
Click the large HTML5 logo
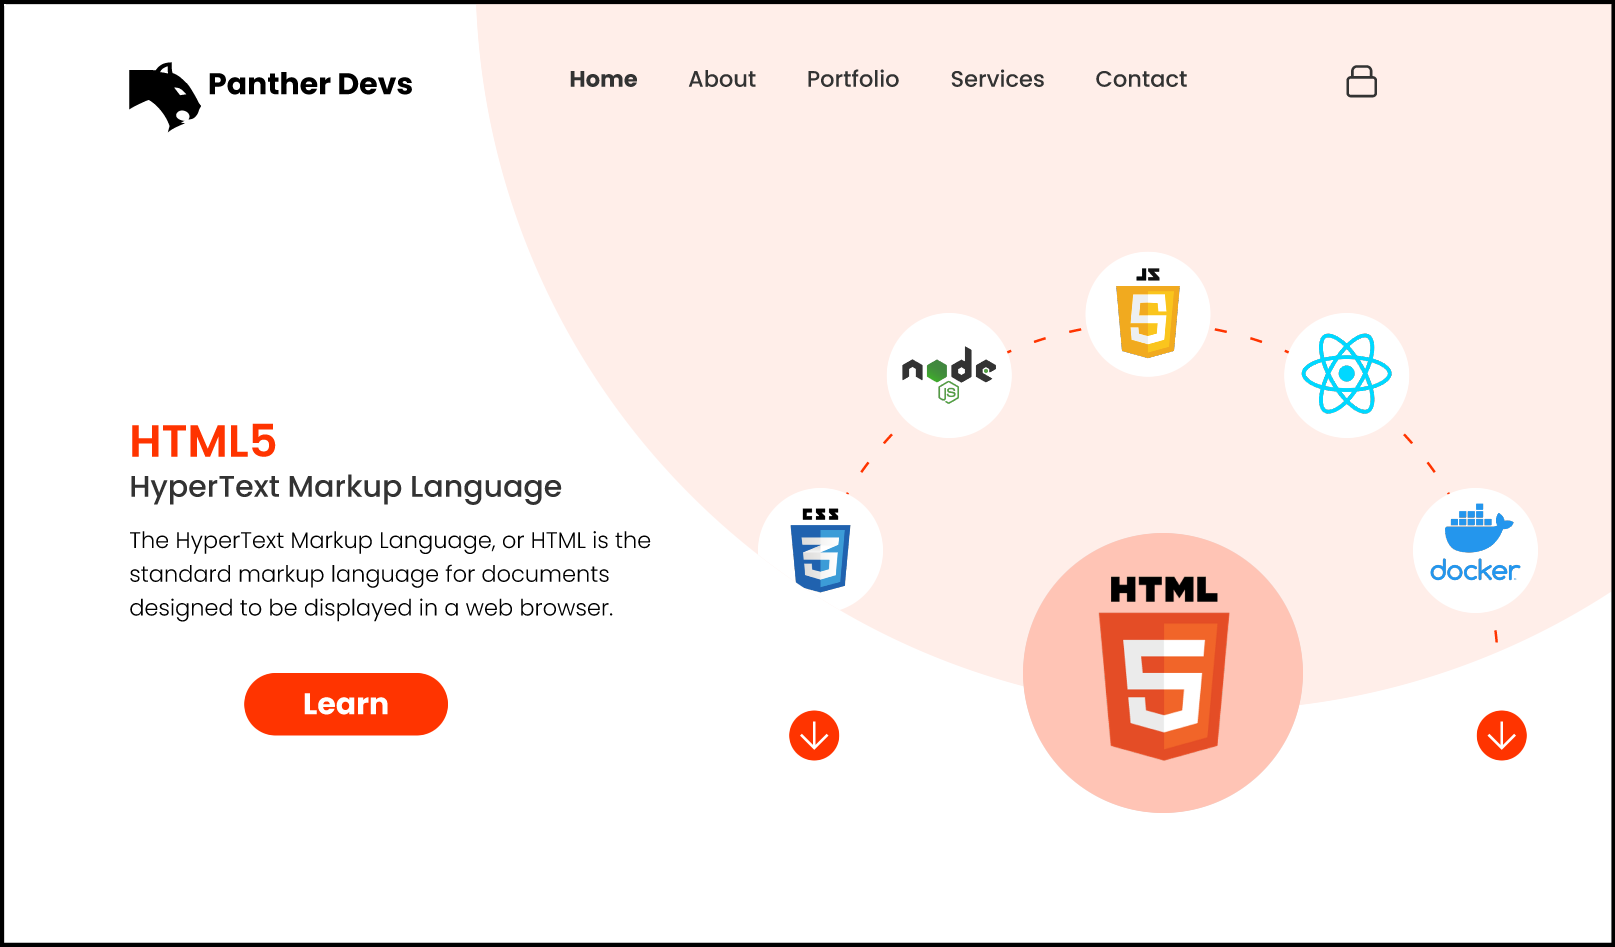(x=1163, y=672)
